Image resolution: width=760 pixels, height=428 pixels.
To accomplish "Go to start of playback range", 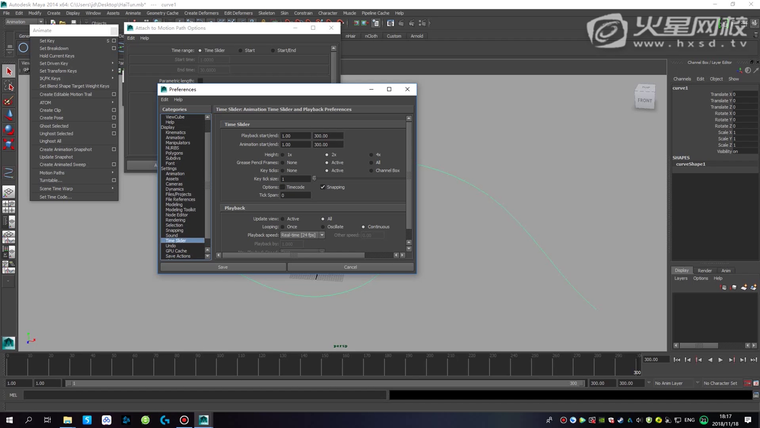I will [x=679, y=359].
